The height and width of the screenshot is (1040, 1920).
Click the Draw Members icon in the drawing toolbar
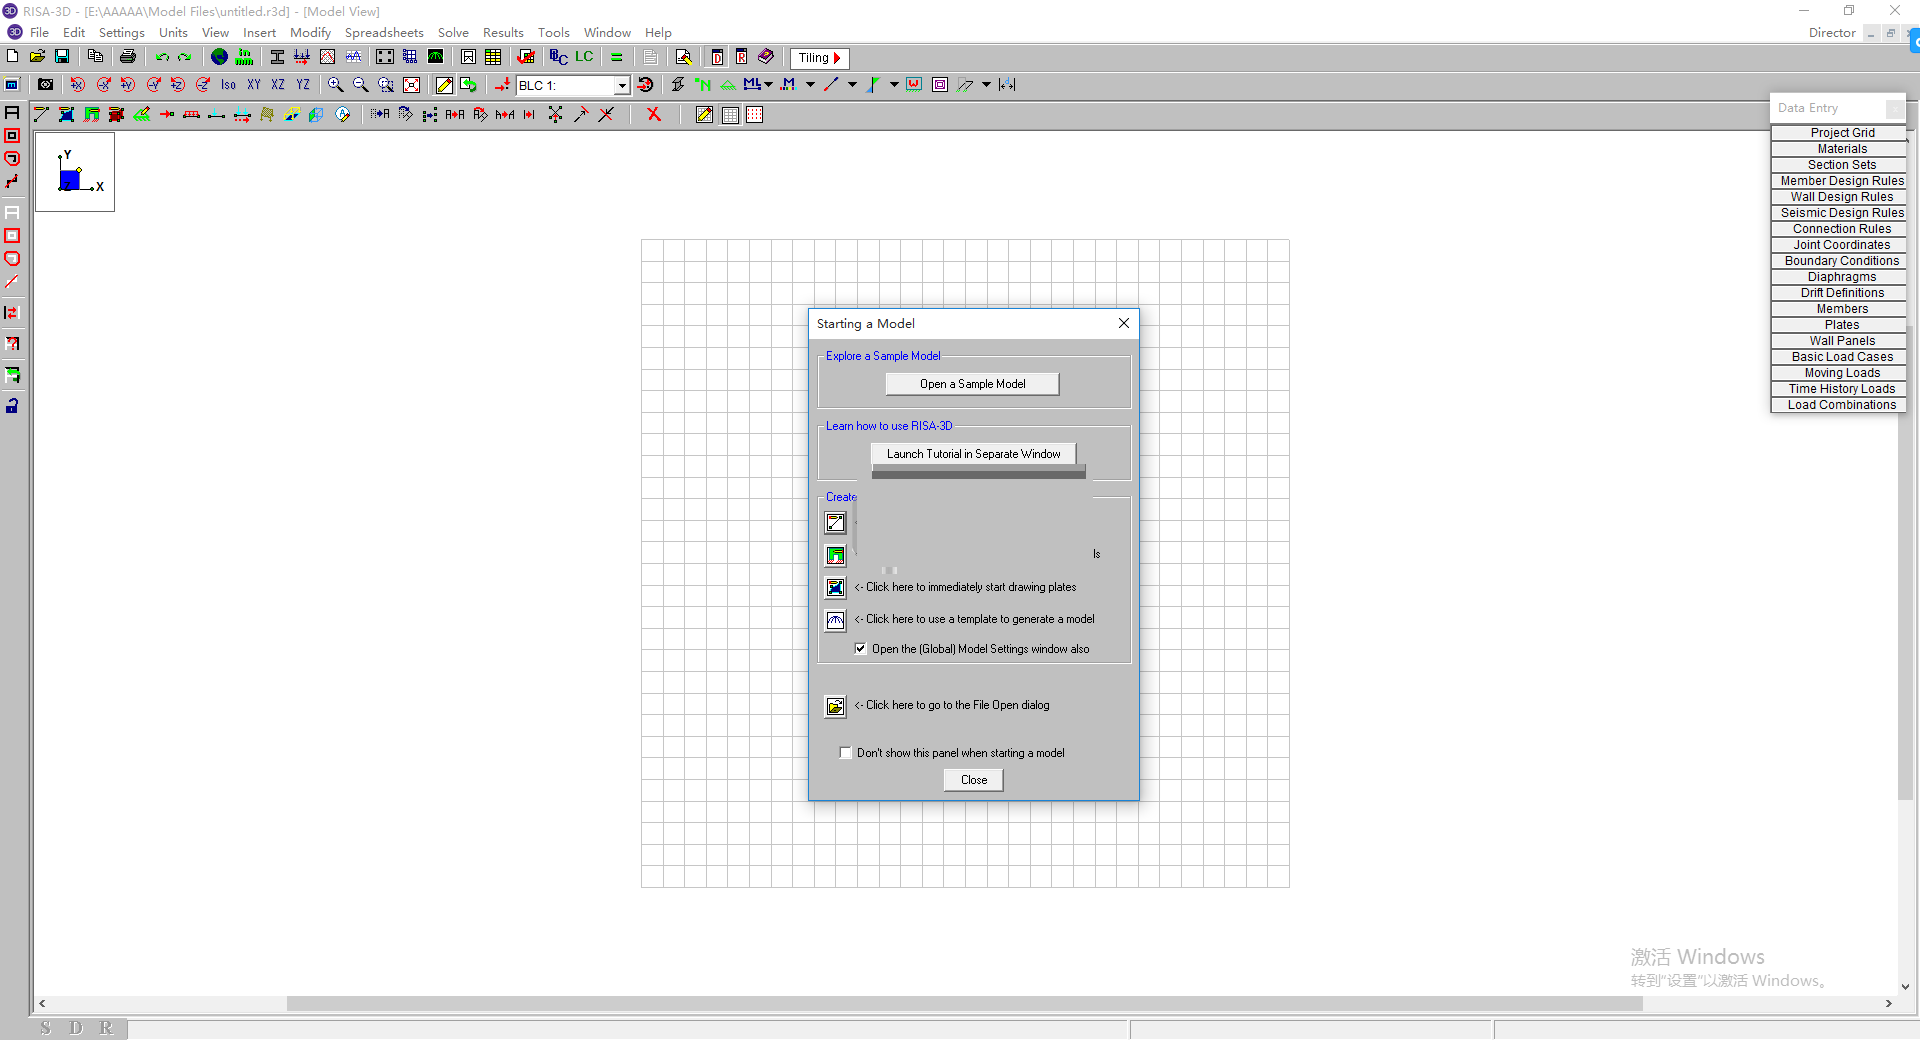point(41,115)
